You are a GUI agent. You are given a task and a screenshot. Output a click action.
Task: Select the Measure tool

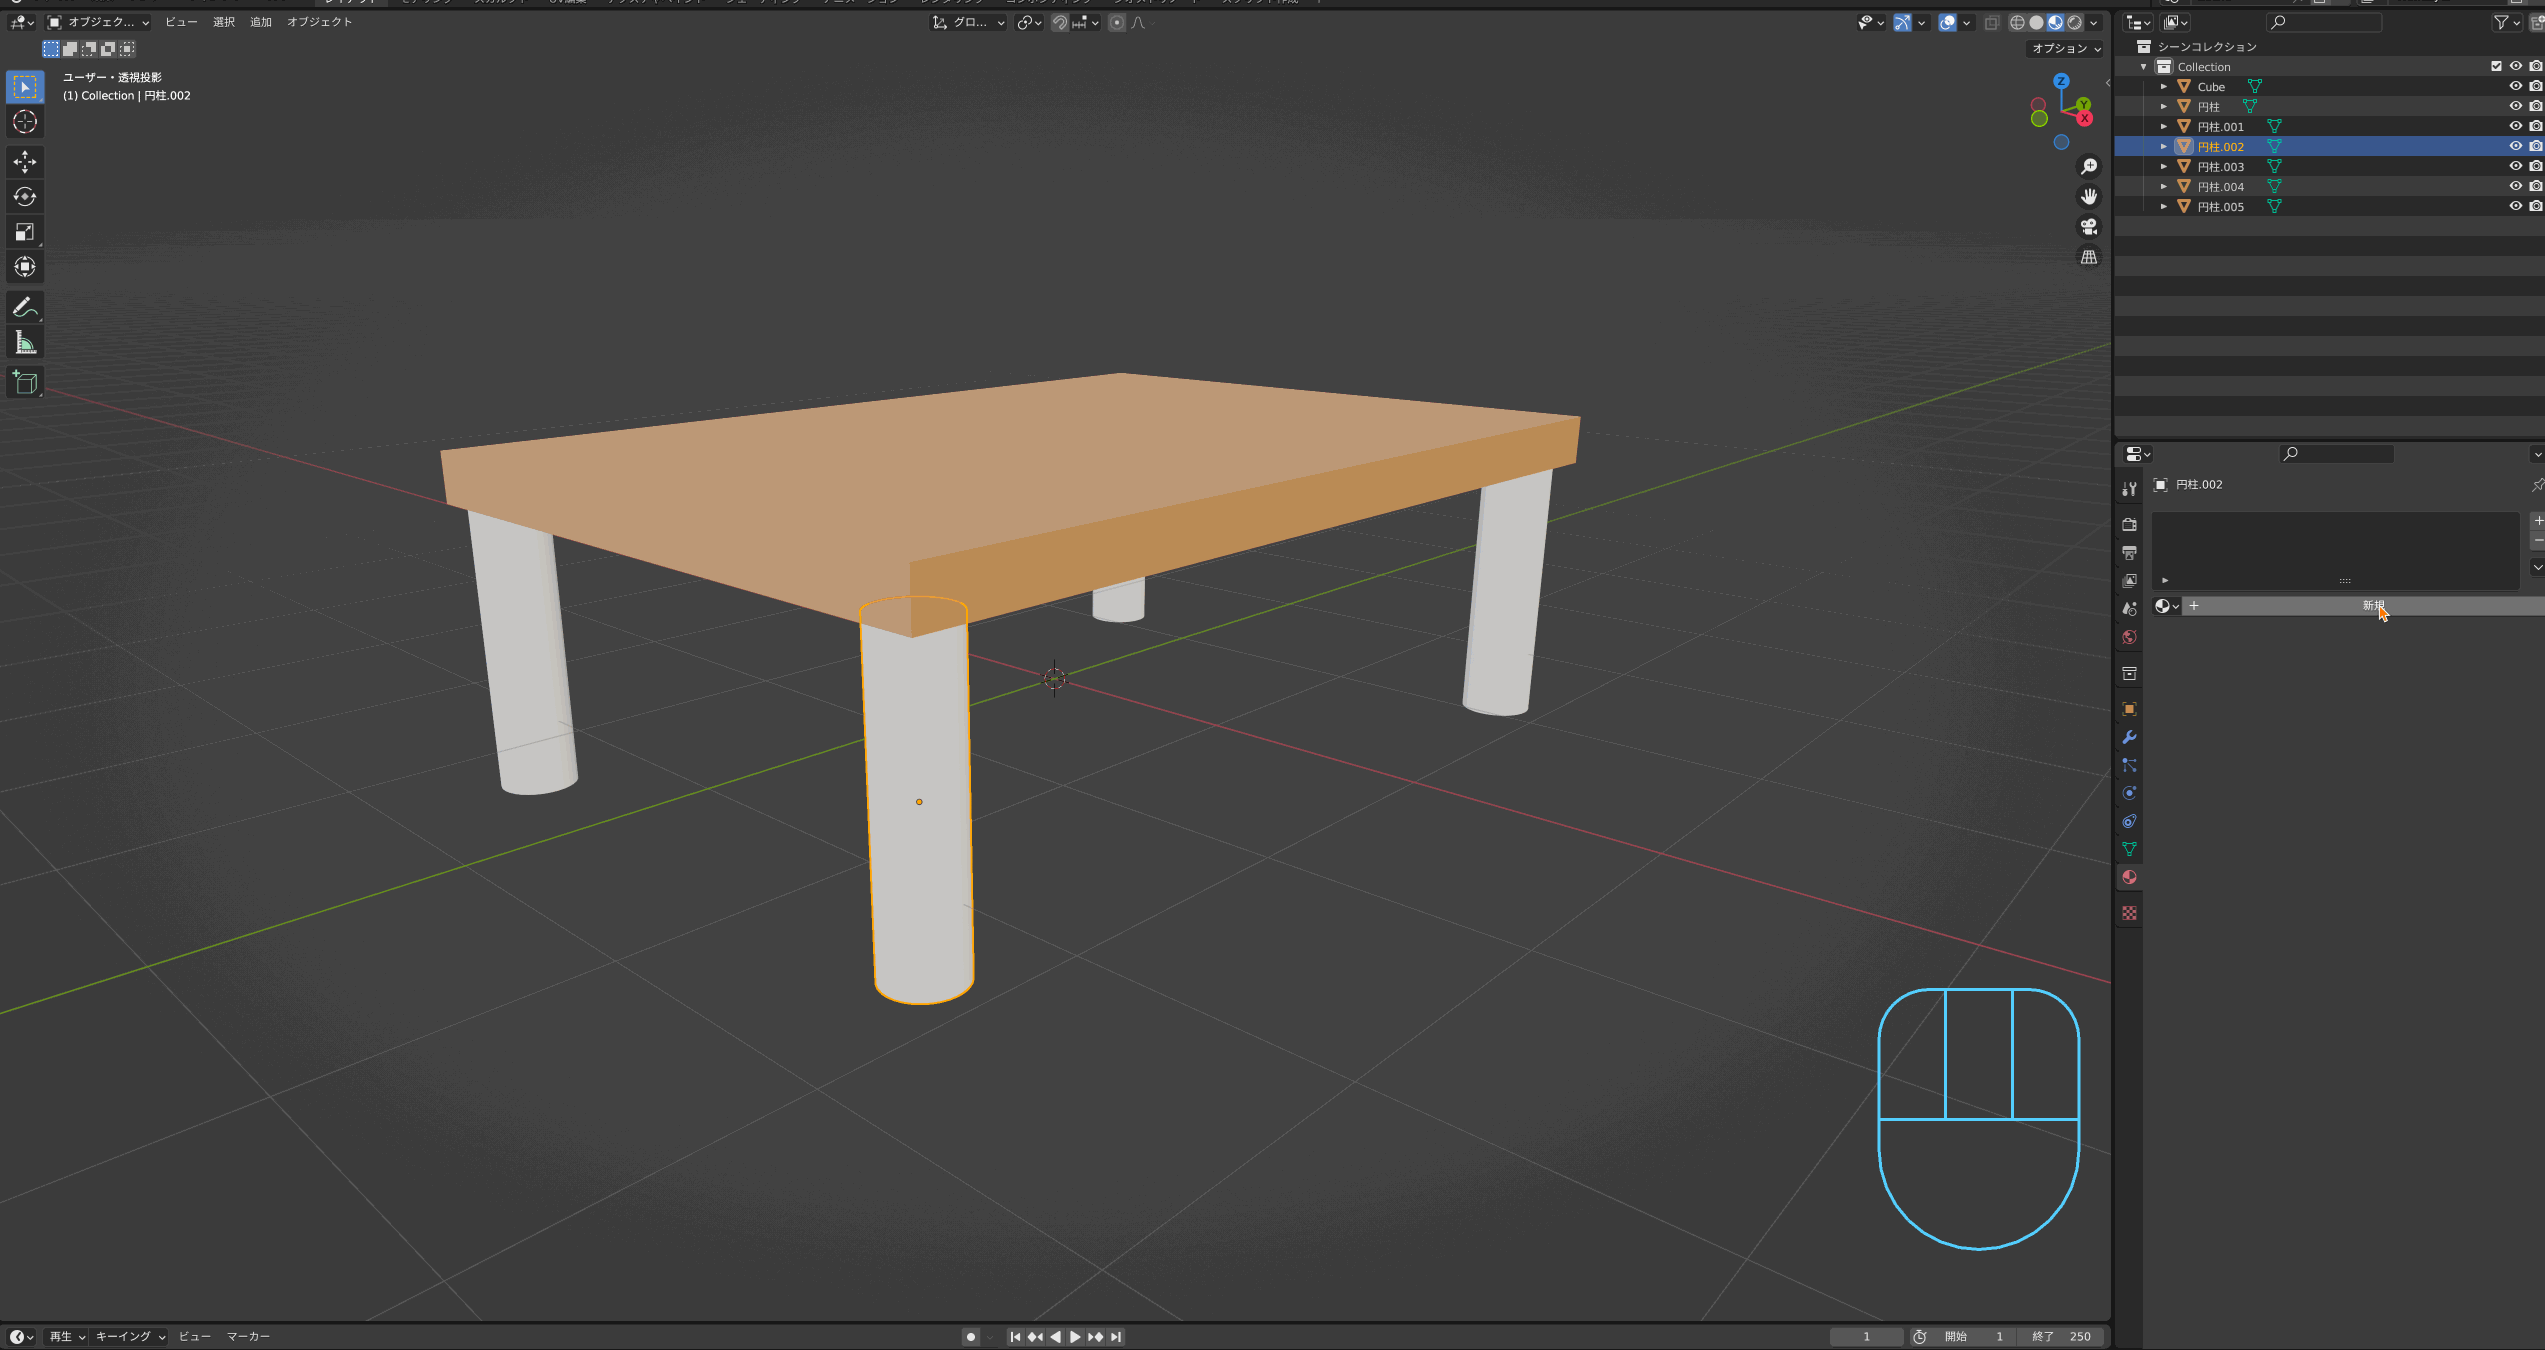coord(25,343)
